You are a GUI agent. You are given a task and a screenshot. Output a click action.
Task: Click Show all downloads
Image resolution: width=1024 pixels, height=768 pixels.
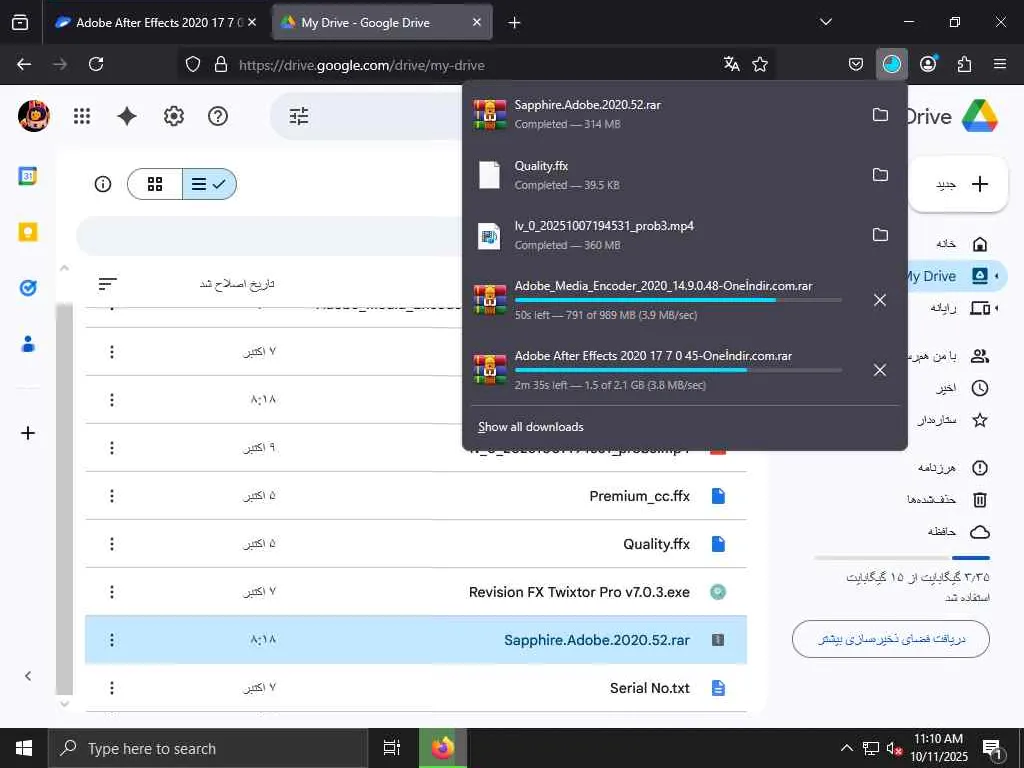click(530, 426)
